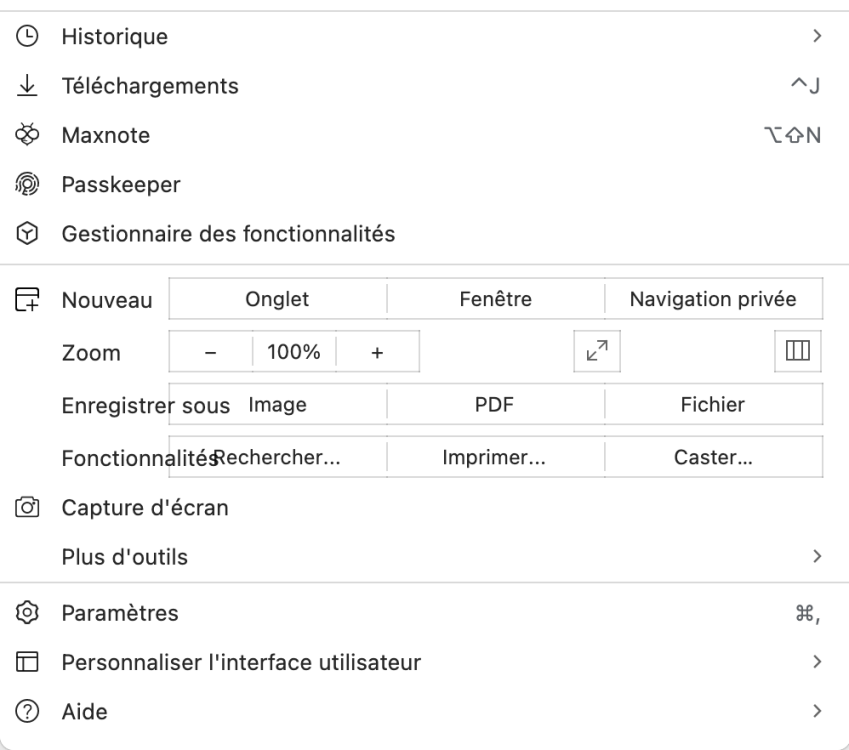
Task: Open Maxnote via its icon
Action: click(27, 135)
